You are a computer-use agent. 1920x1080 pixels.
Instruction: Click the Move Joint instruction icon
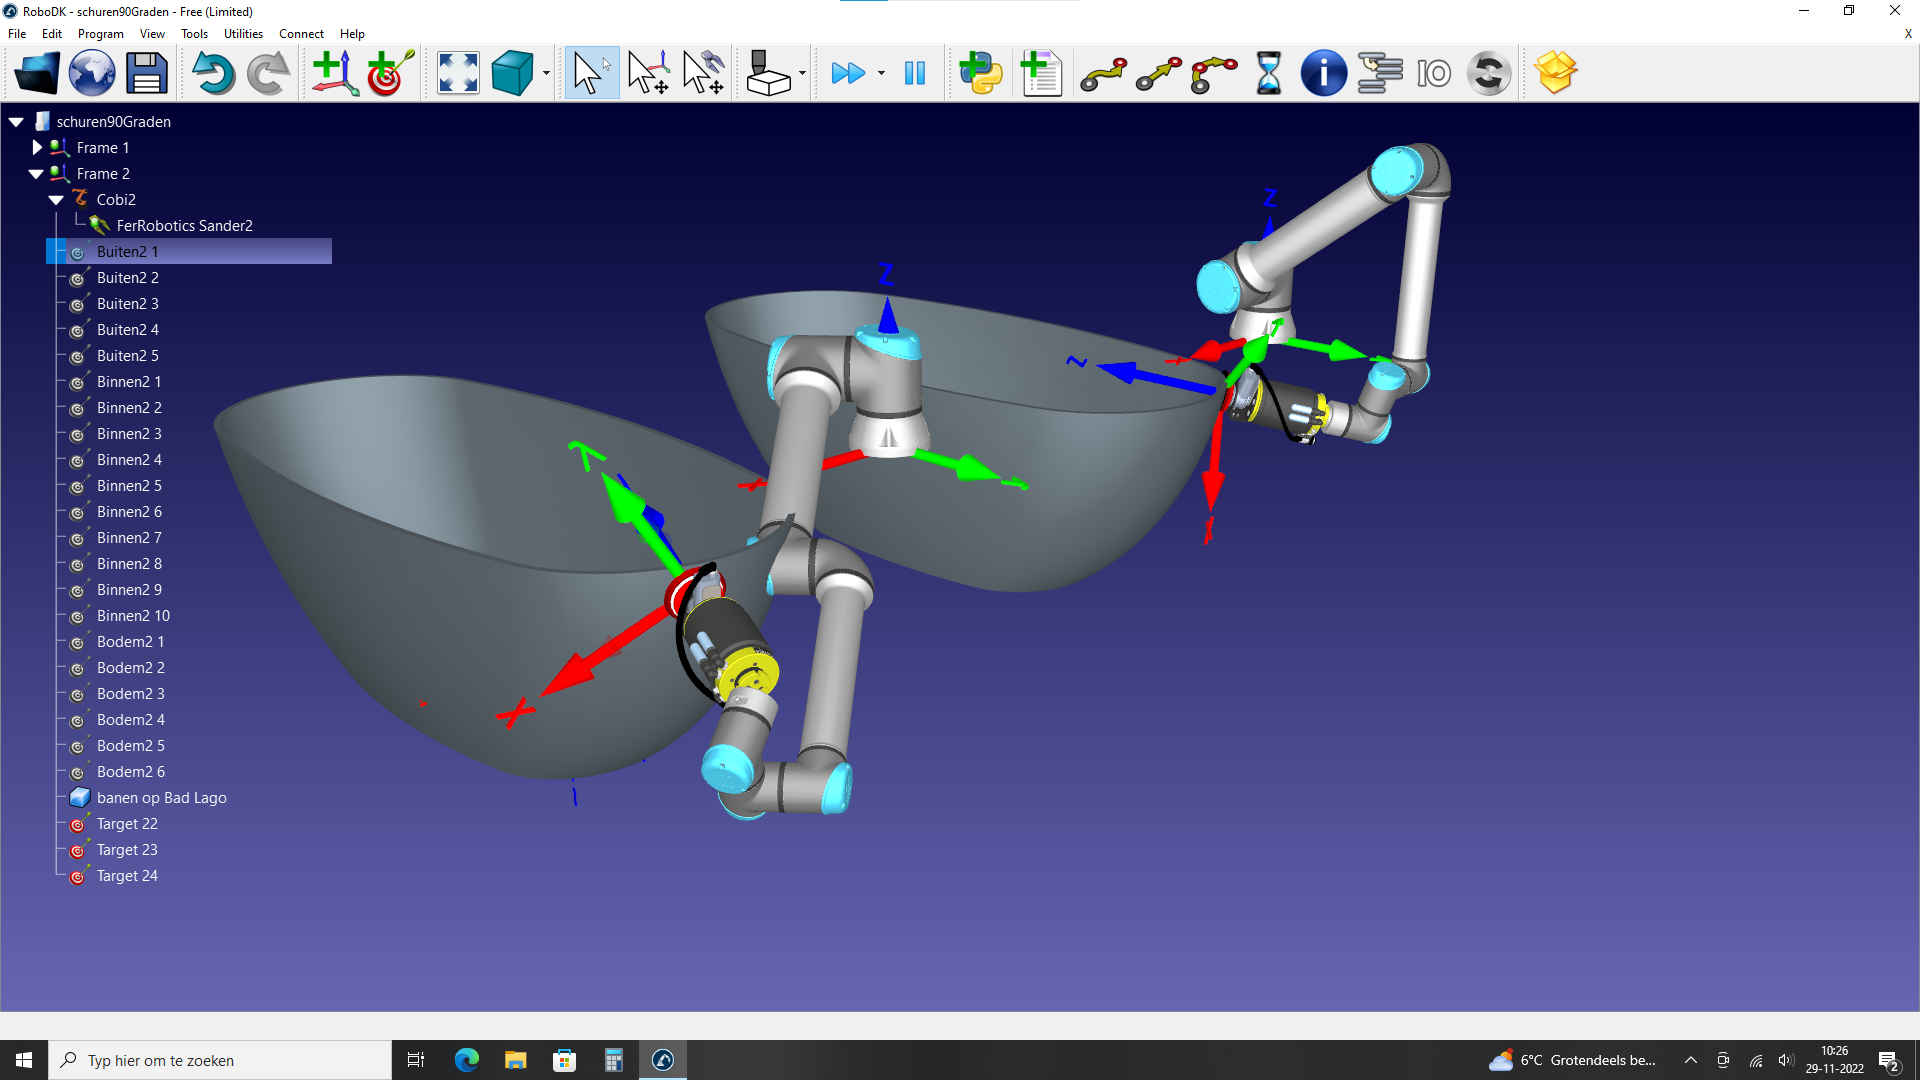[1104, 73]
